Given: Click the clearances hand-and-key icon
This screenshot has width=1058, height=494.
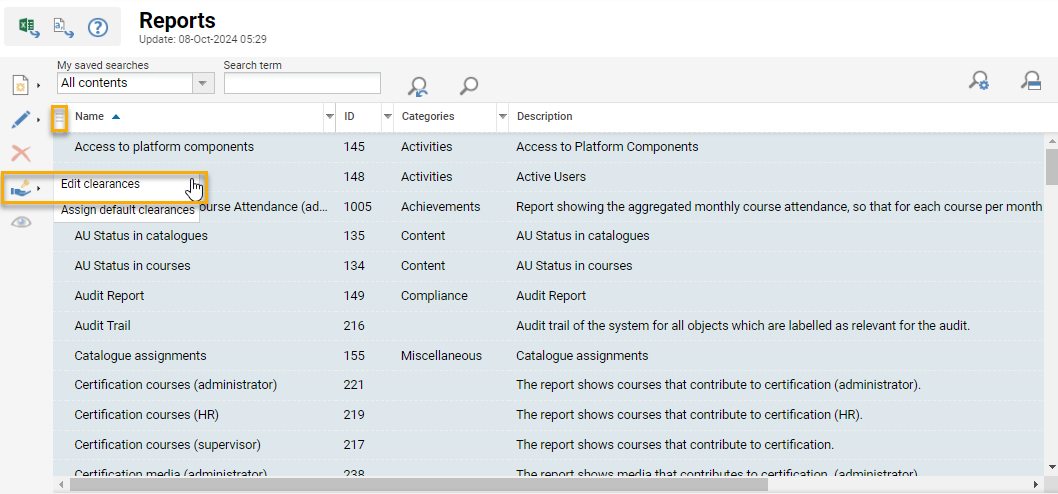Looking at the screenshot, I should coord(20,187).
